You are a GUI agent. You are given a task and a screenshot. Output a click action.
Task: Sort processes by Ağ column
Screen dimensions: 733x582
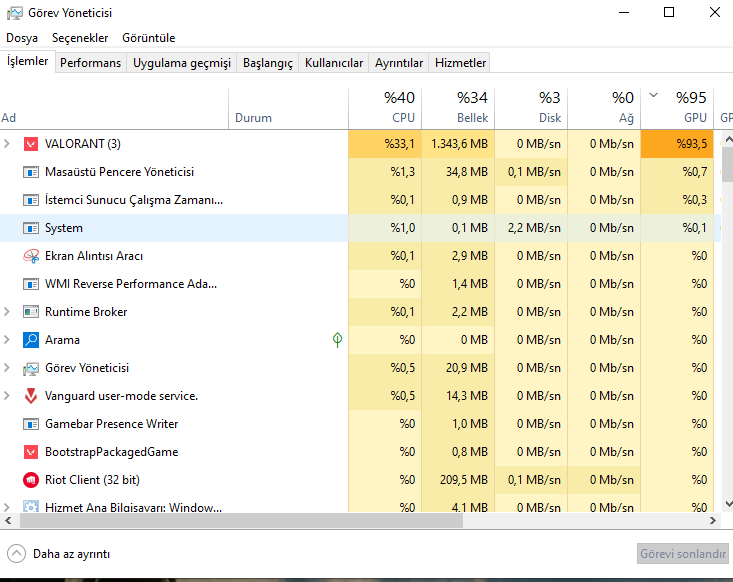click(x=604, y=108)
